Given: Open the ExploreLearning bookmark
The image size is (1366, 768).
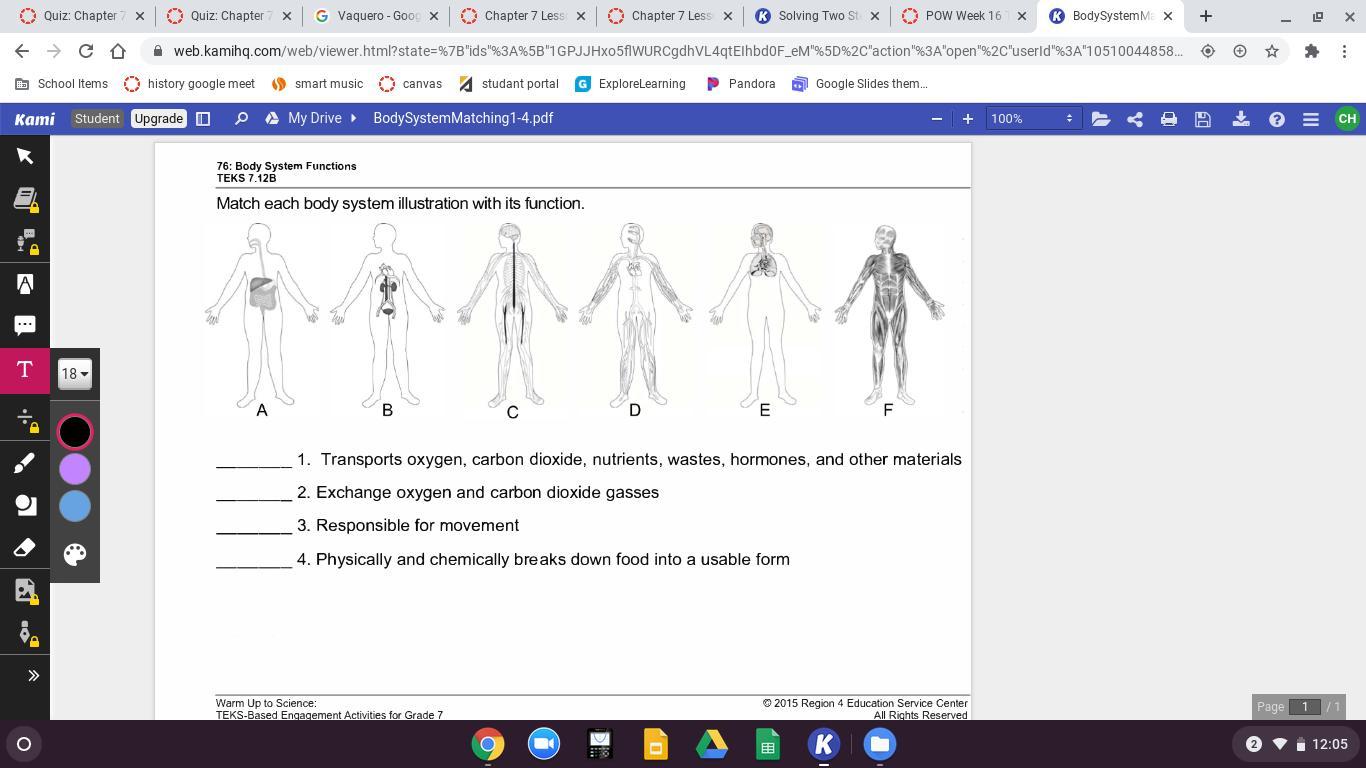Looking at the screenshot, I should point(631,84).
